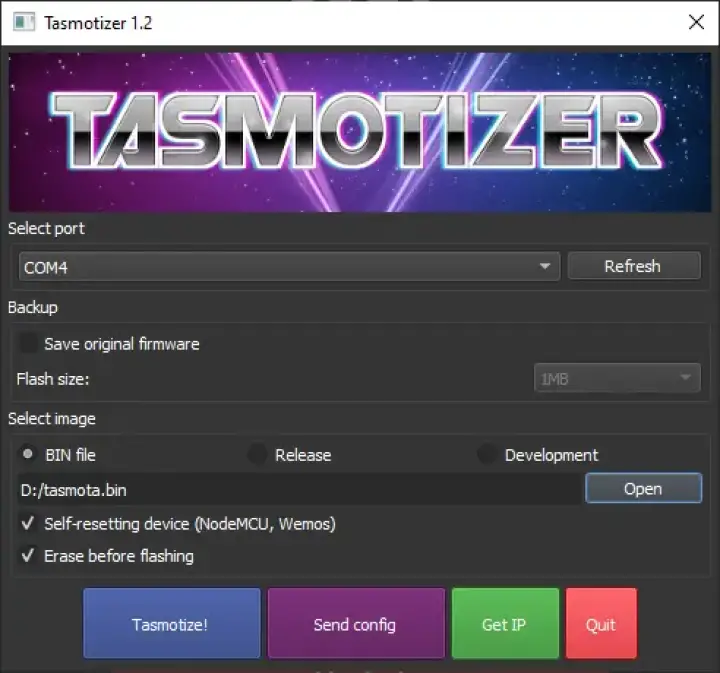Viewport: 720px width, 673px height.
Task: Click Open to browse for BIN file
Action: [x=643, y=488]
